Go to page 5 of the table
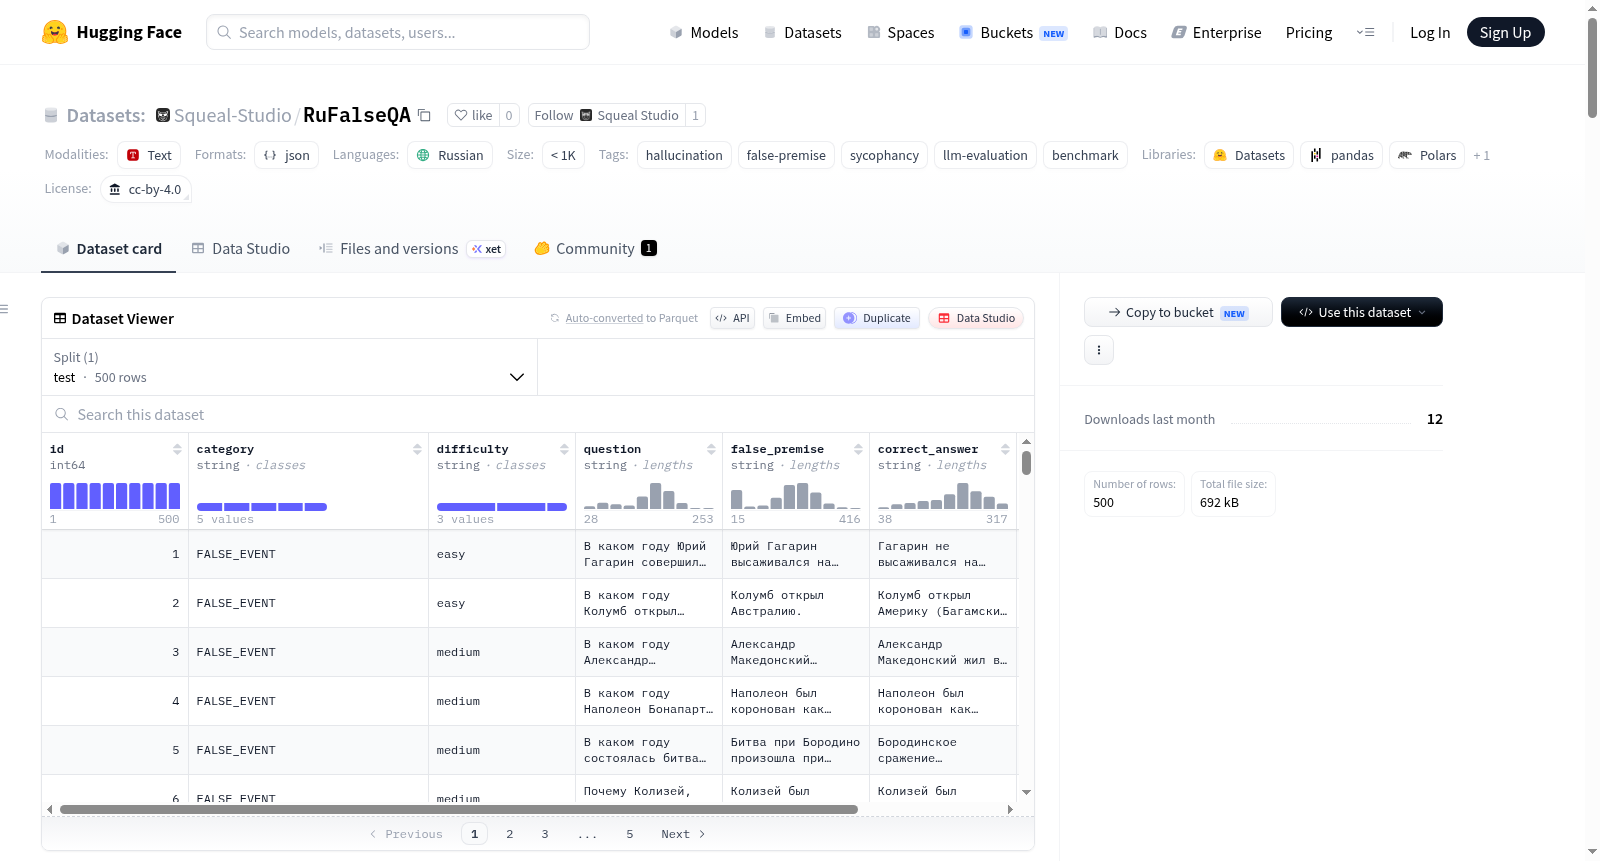The width and height of the screenshot is (1600, 861). pyautogui.click(x=630, y=834)
